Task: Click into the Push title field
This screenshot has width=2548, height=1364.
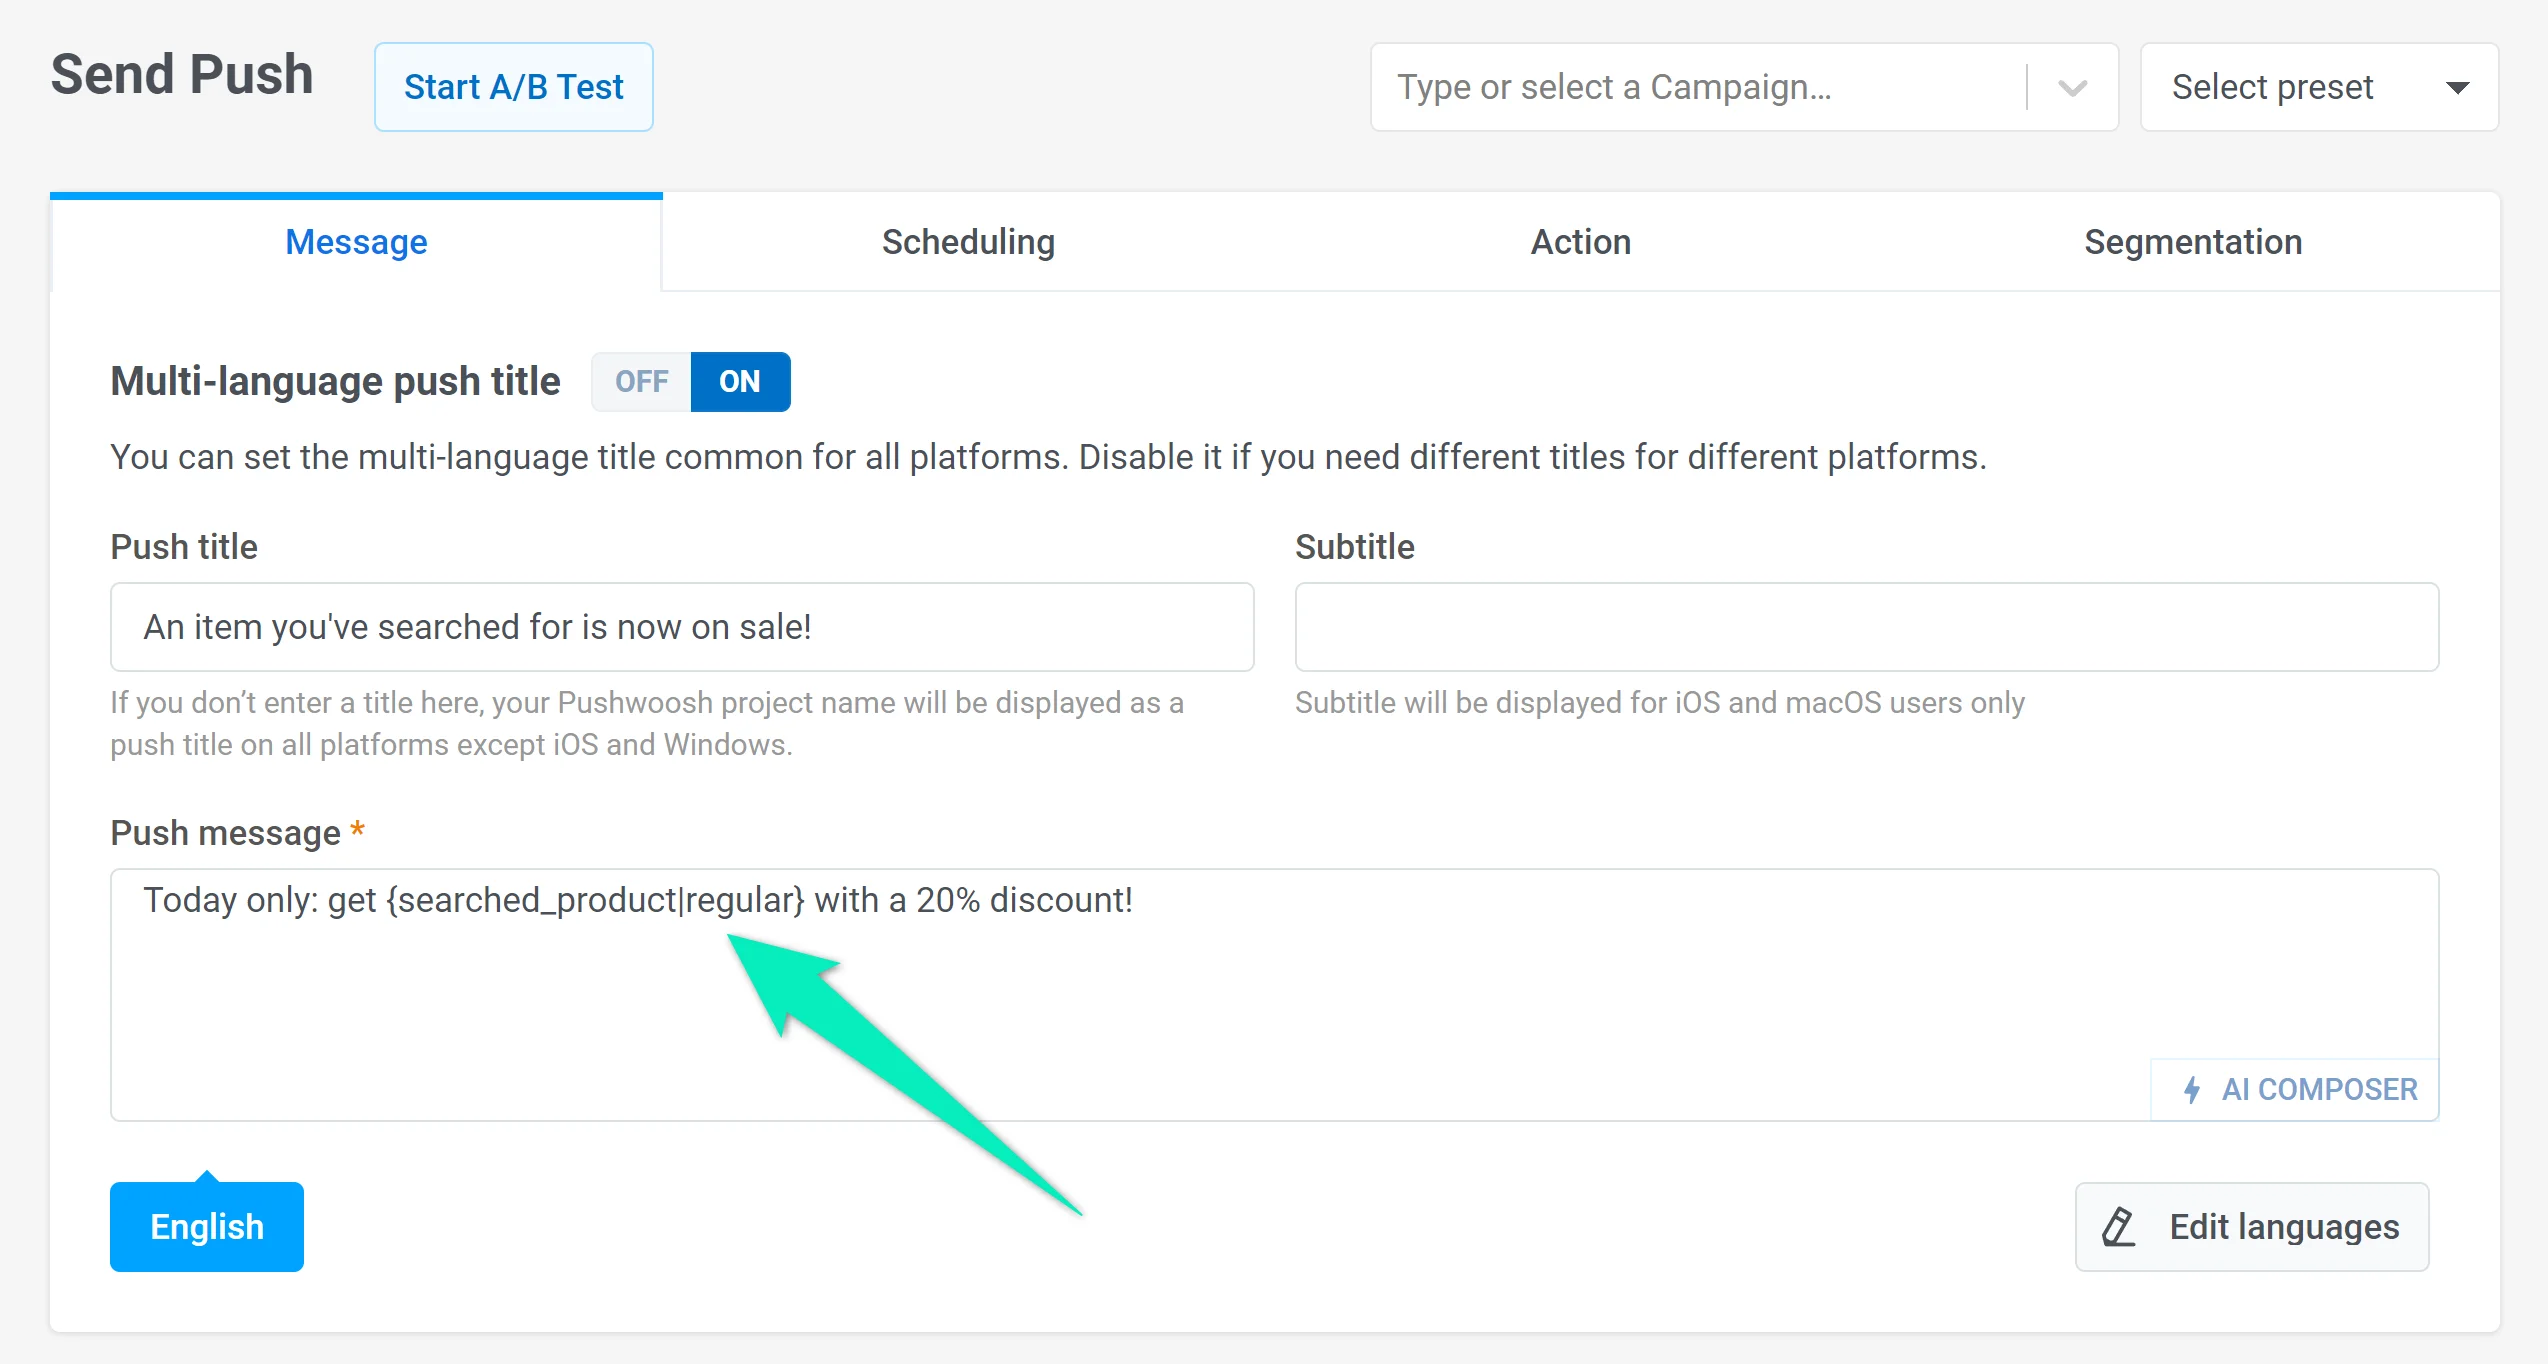Action: pyautogui.click(x=682, y=627)
